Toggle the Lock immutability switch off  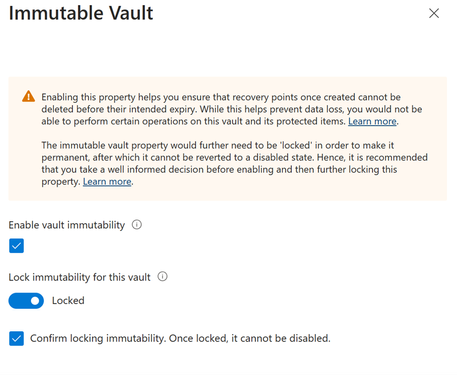[x=26, y=301]
